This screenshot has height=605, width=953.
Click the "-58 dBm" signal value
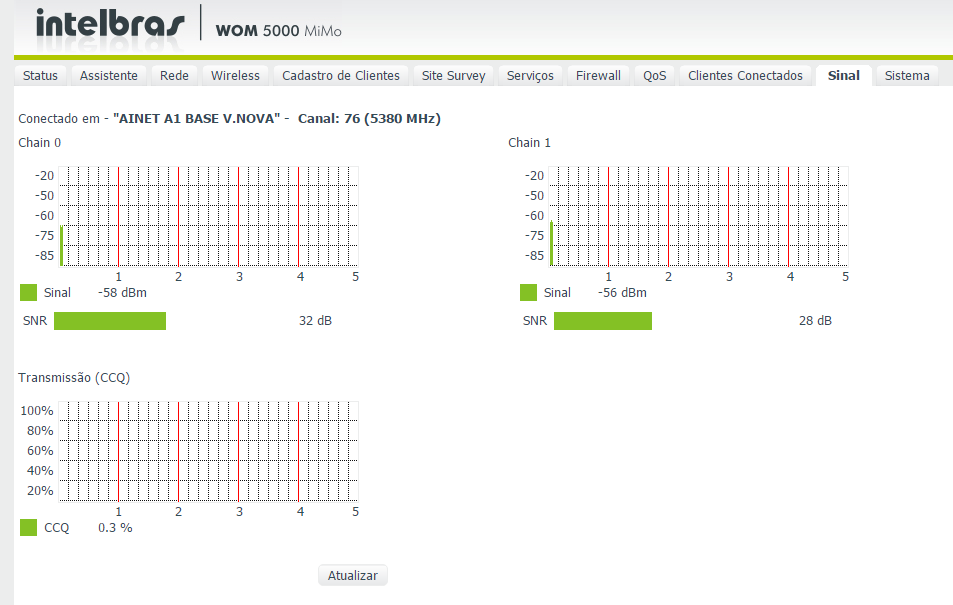click(122, 292)
